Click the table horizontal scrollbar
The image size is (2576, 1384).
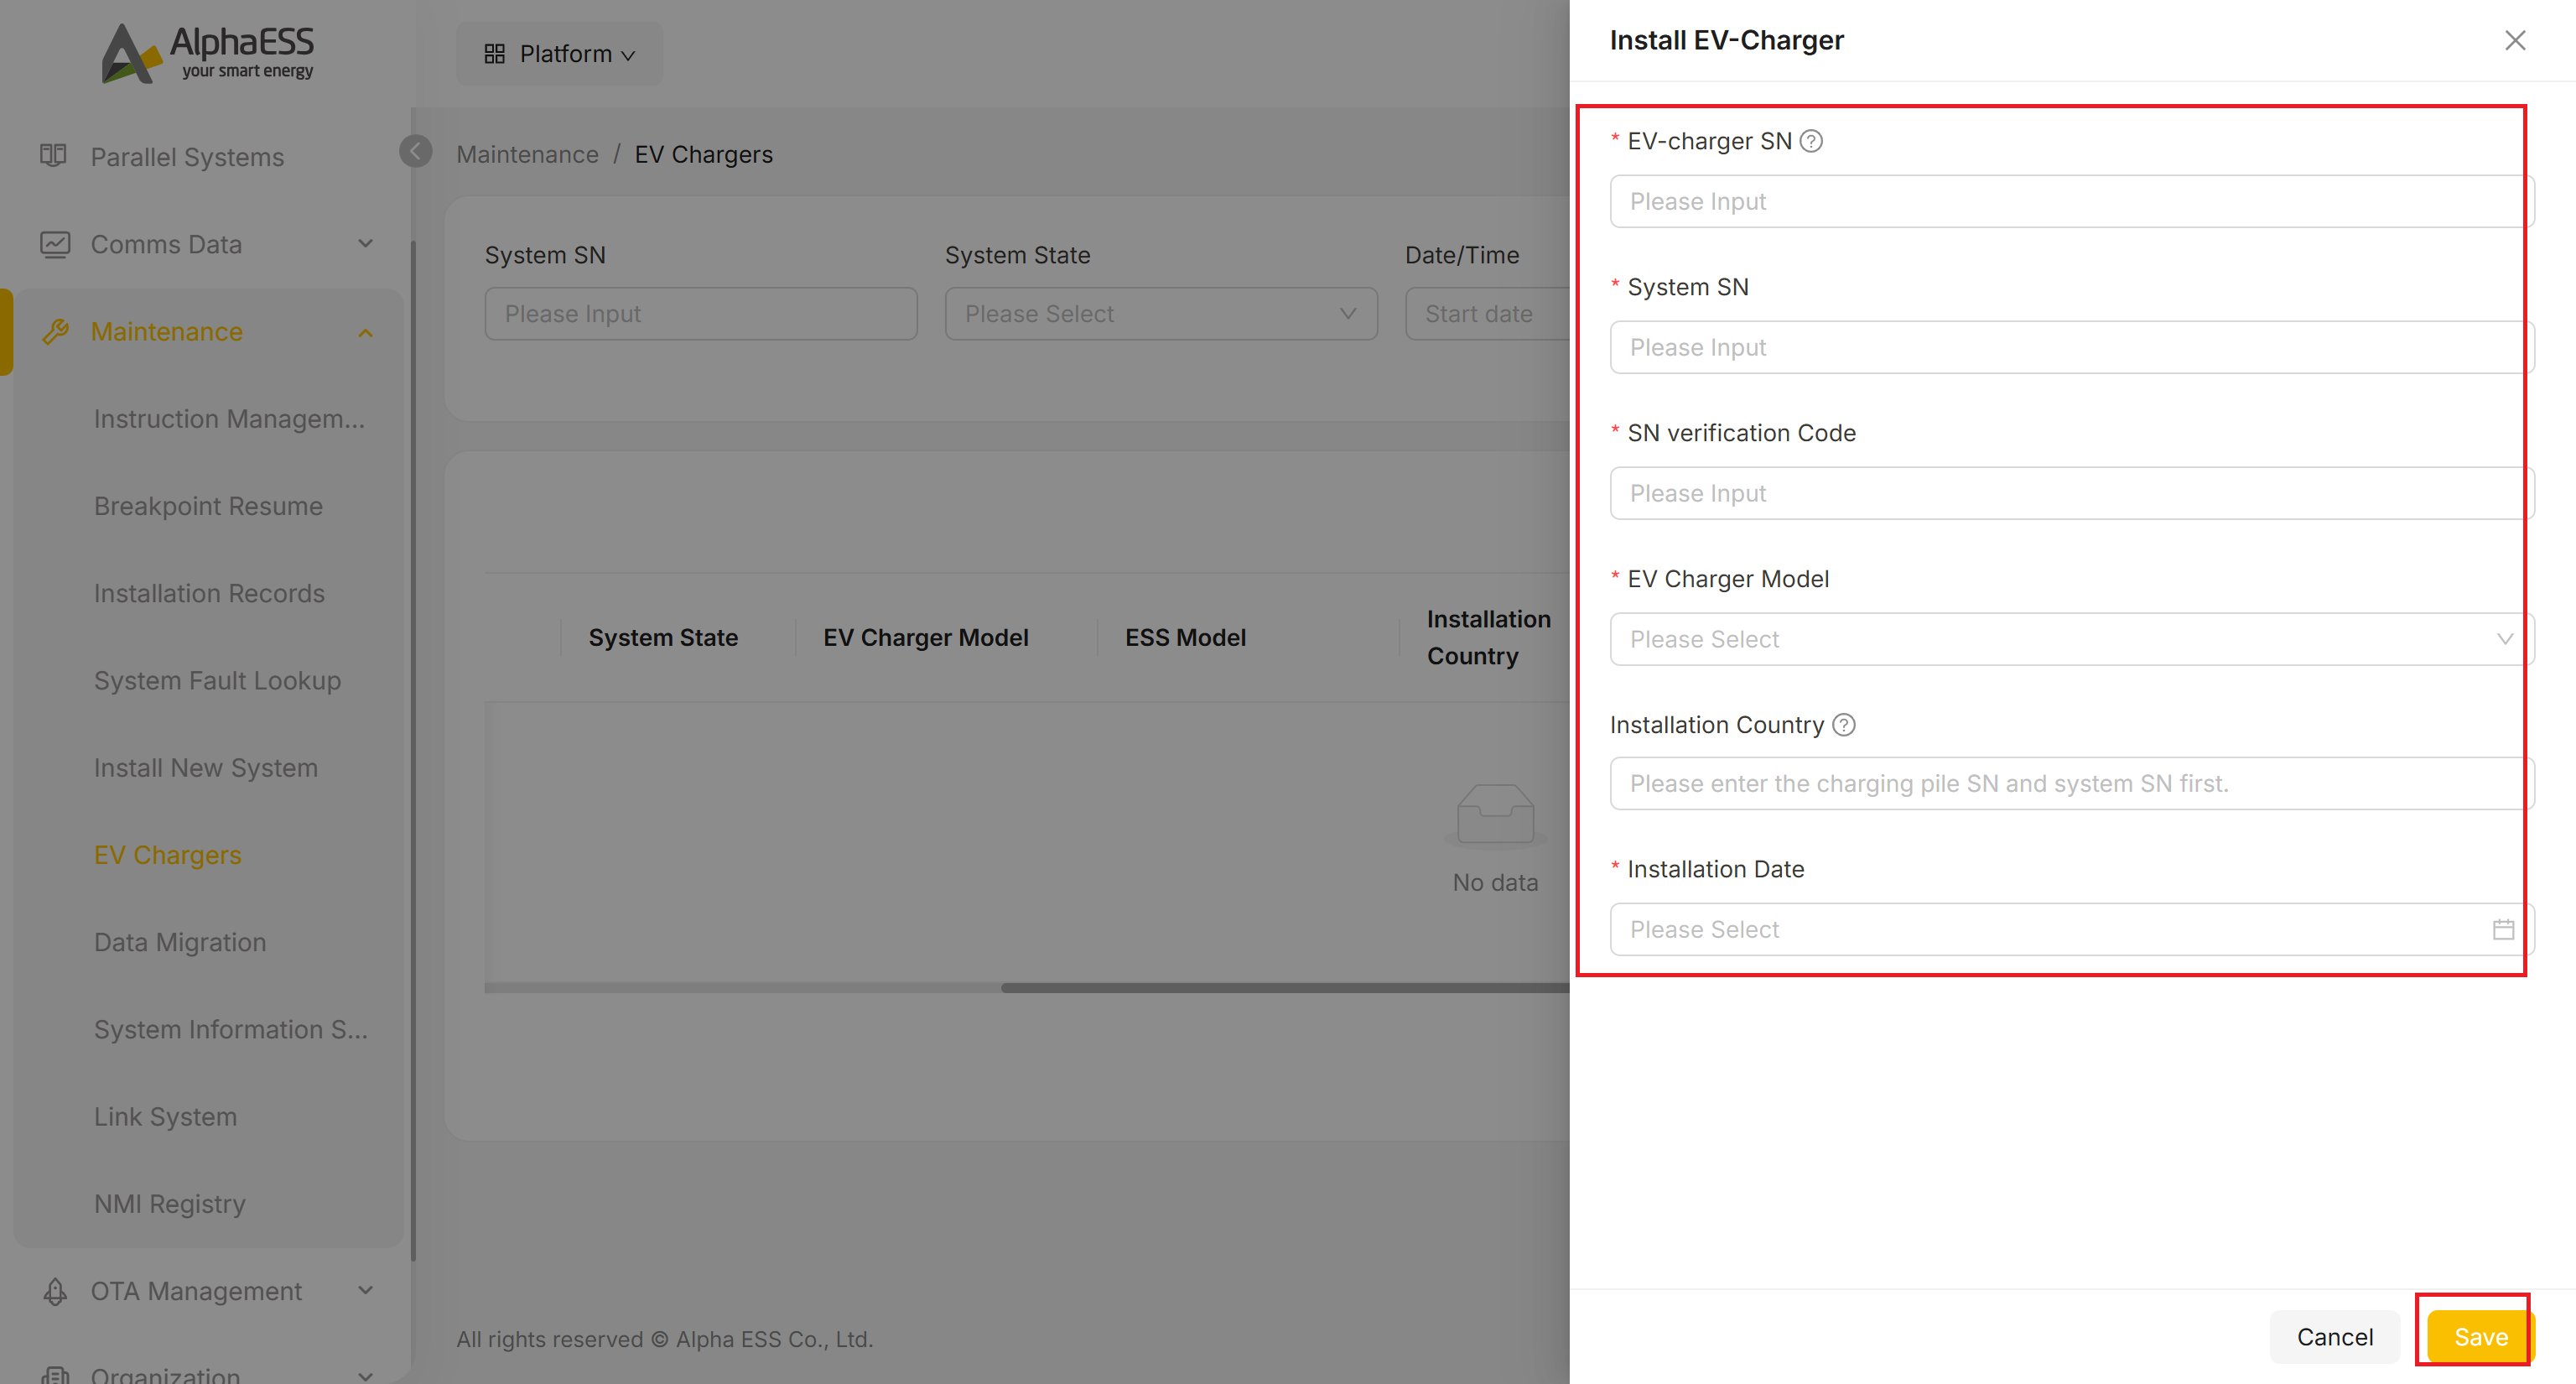coord(1285,988)
